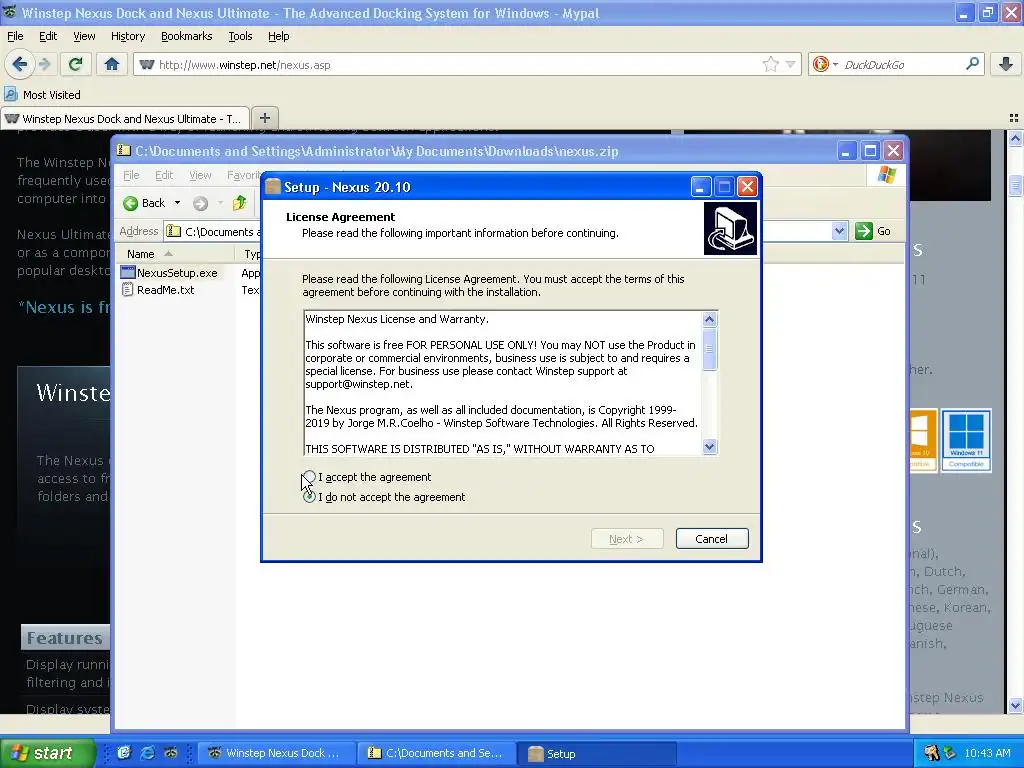The width and height of the screenshot is (1024, 768).
Task: Open the Explorer View menu
Action: point(200,175)
